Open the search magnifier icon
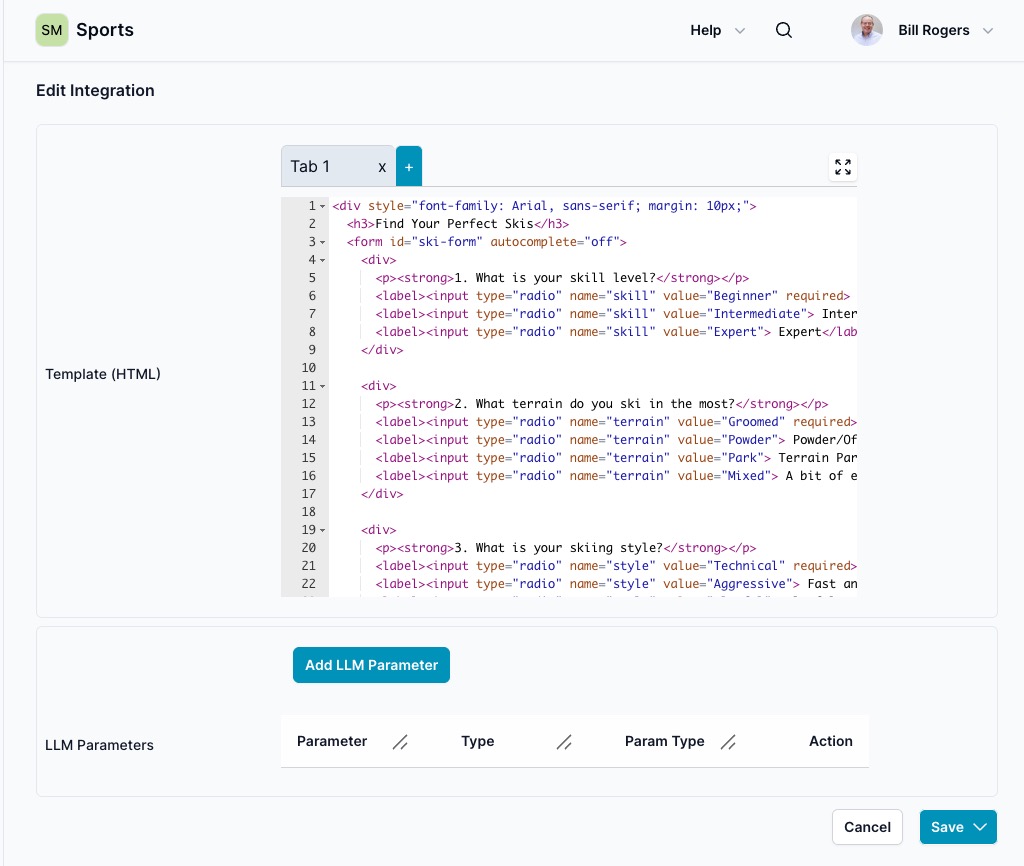This screenshot has width=1024, height=866. coord(784,30)
